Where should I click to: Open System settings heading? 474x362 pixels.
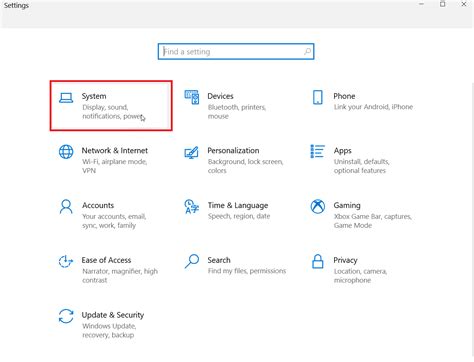(94, 96)
